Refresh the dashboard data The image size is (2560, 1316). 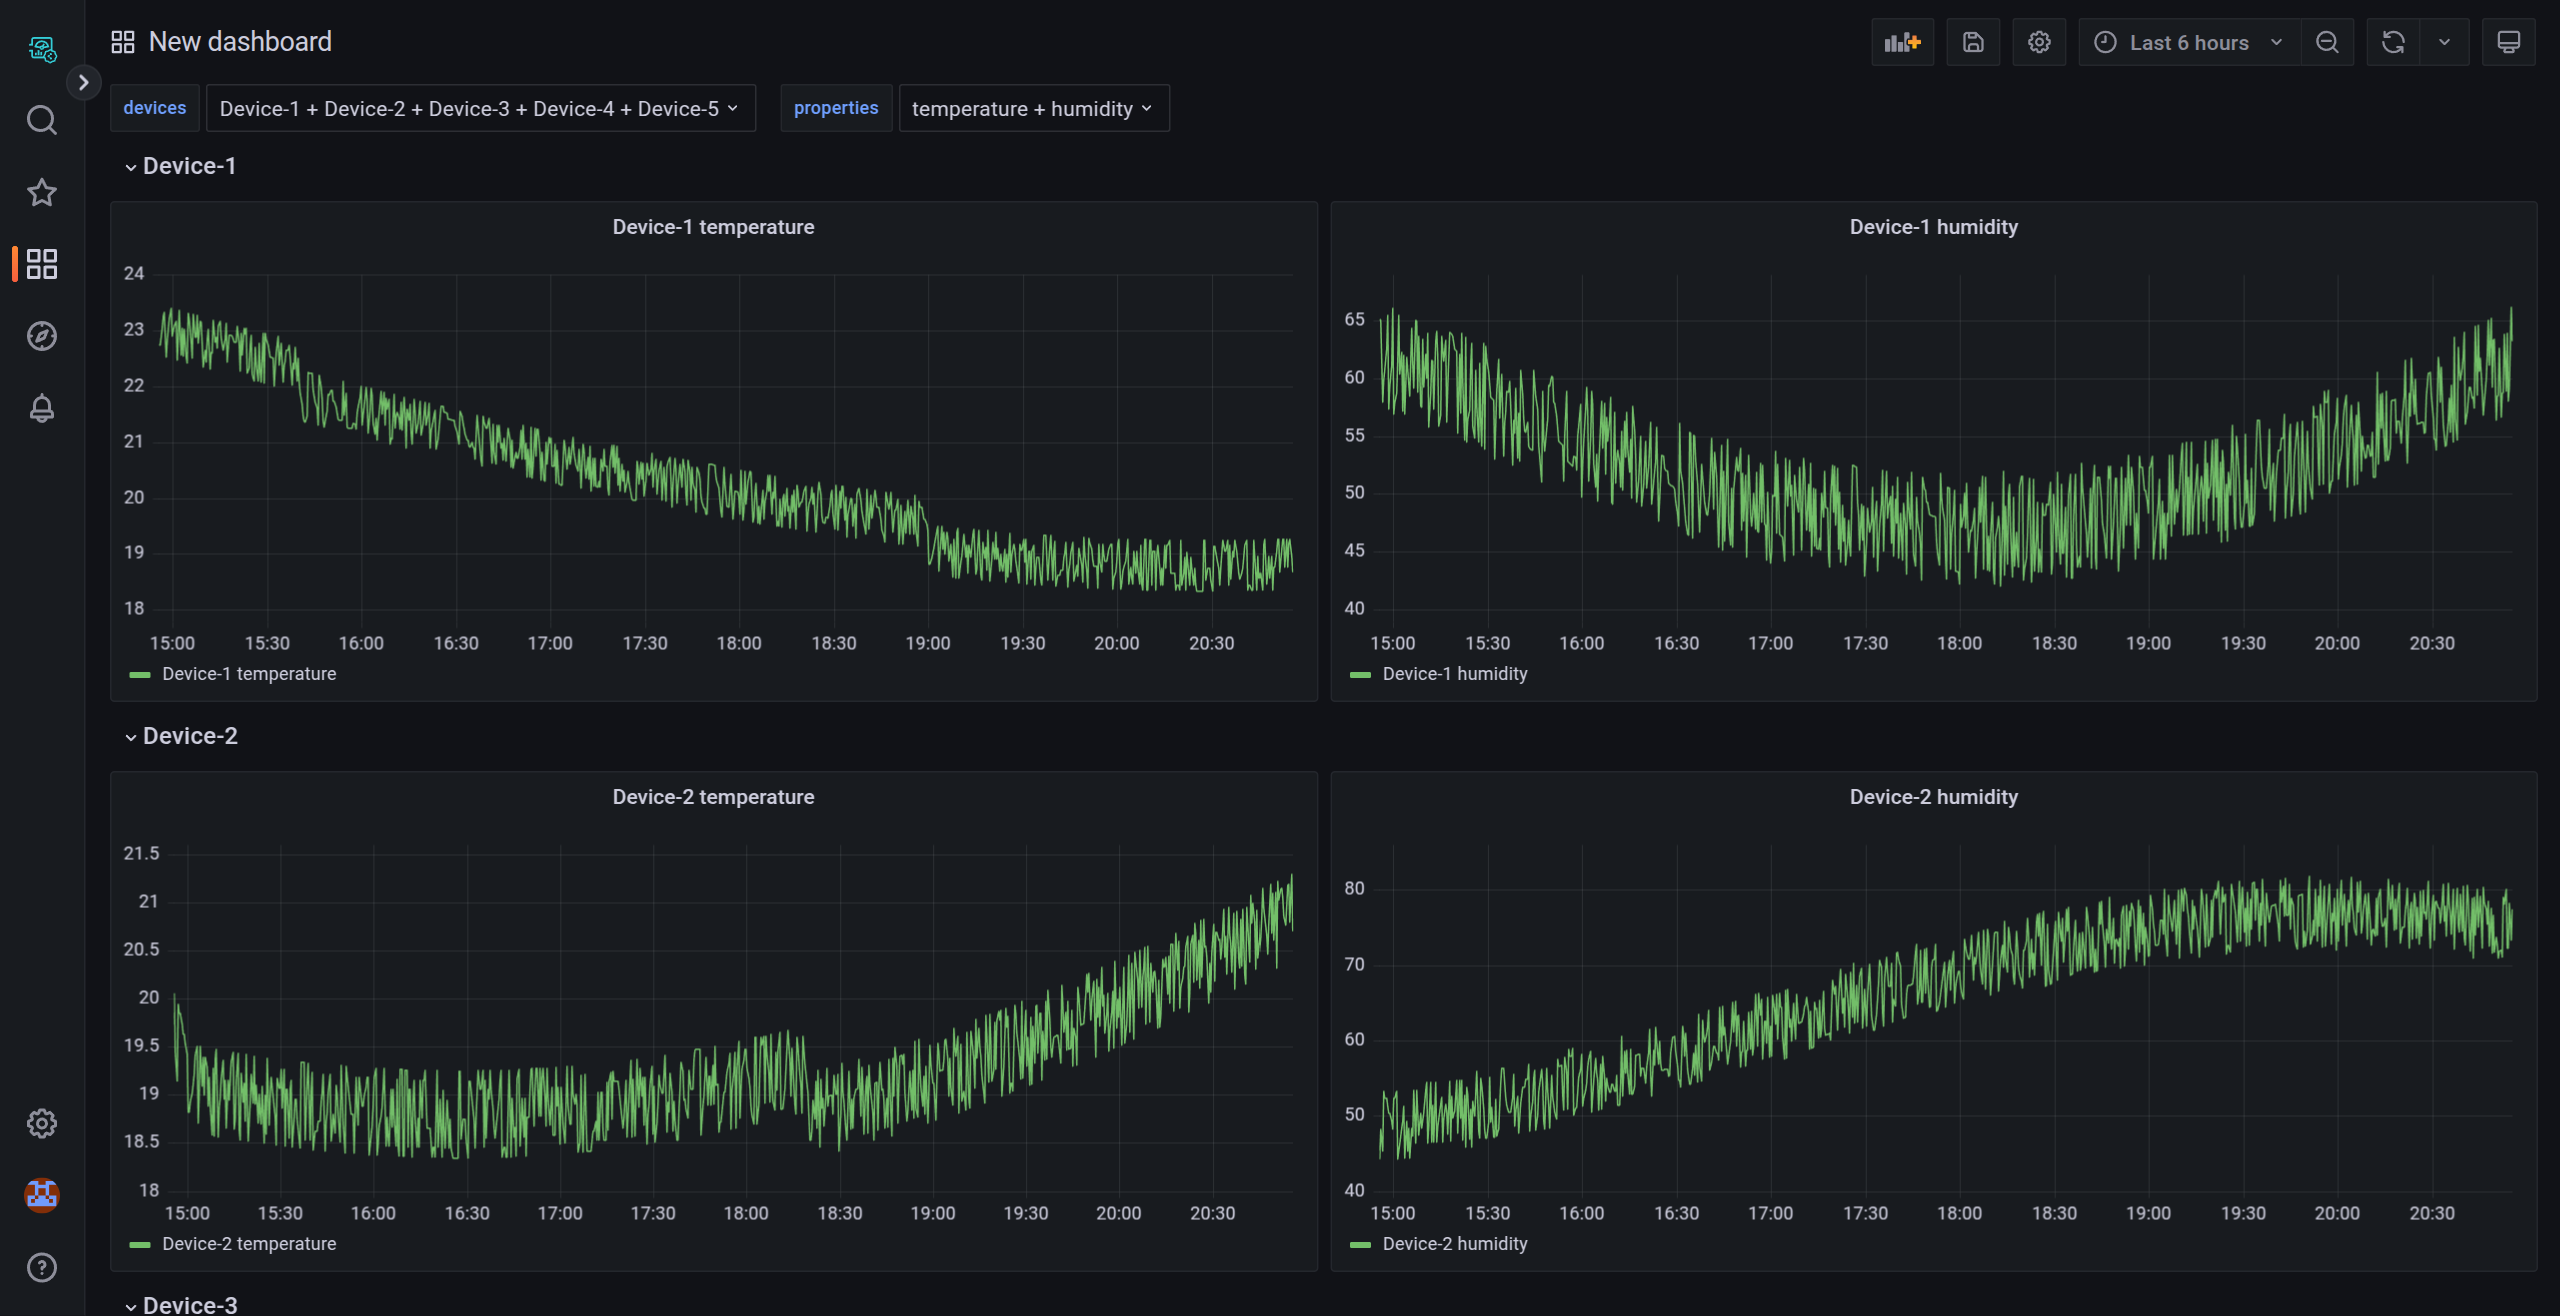[2392, 42]
